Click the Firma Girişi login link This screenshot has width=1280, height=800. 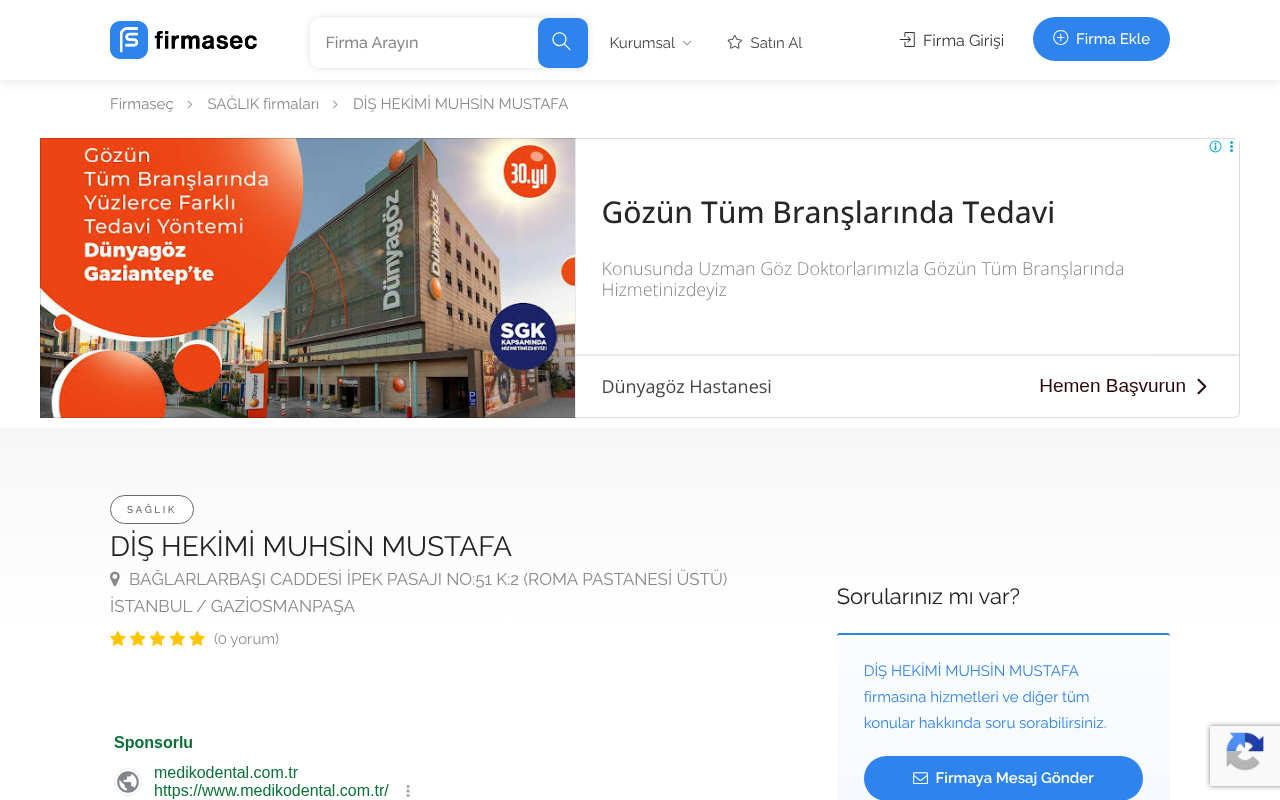click(952, 40)
